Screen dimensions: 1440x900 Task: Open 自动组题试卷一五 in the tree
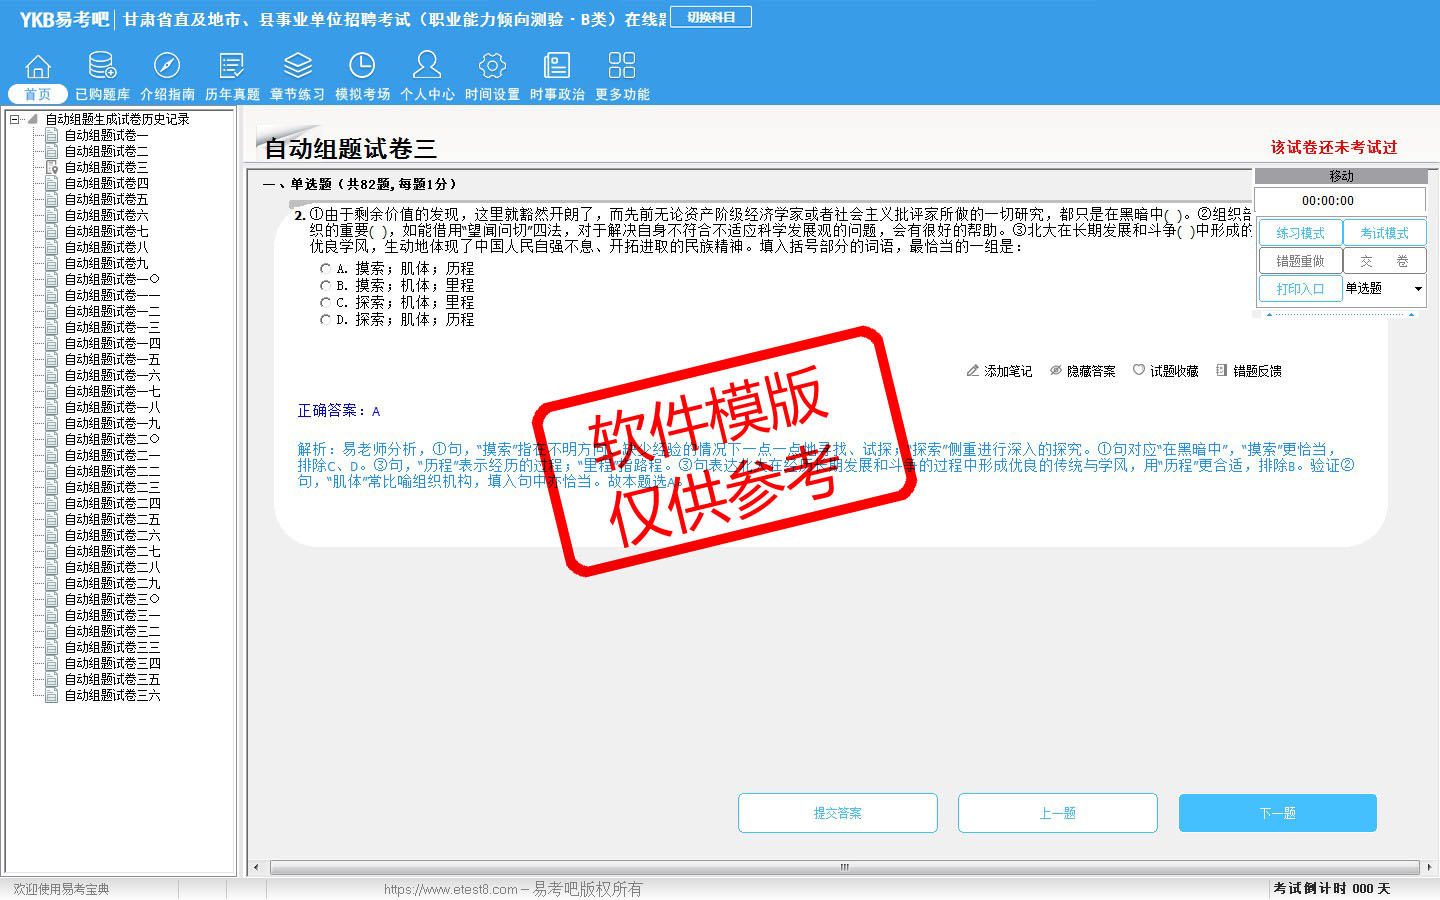point(112,359)
